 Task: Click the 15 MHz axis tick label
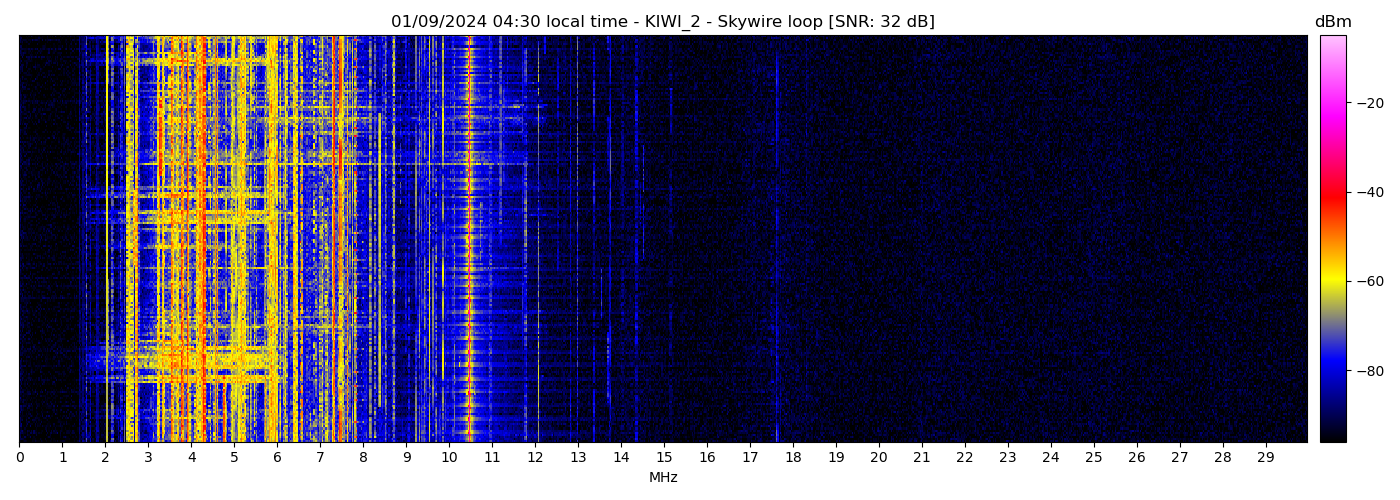[x=664, y=458]
